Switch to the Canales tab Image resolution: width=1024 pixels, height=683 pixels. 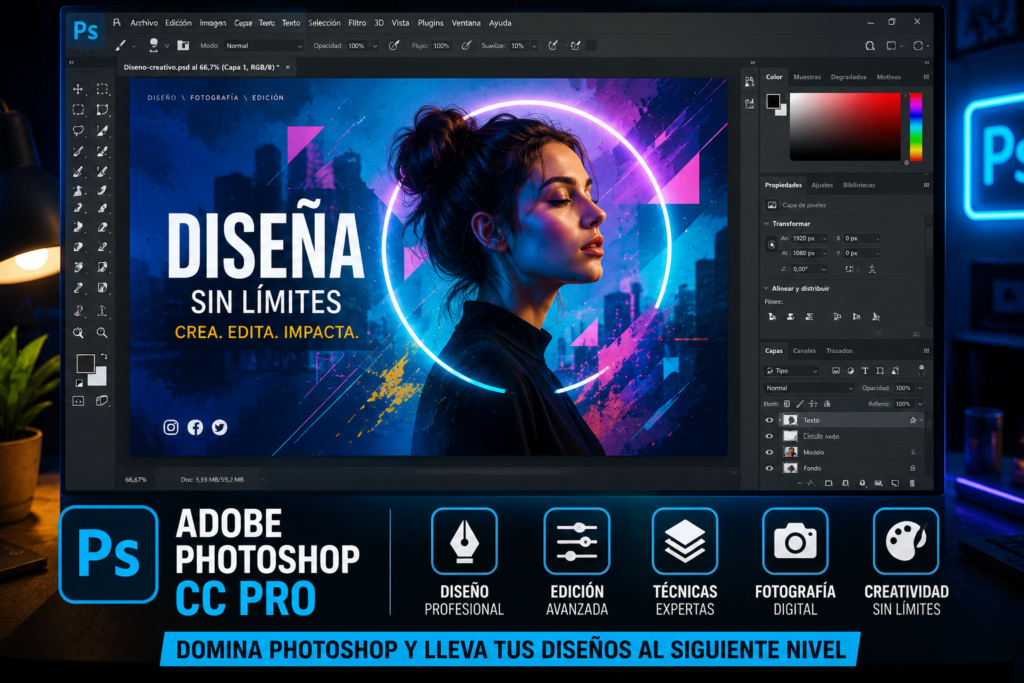click(x=805, y=351)
